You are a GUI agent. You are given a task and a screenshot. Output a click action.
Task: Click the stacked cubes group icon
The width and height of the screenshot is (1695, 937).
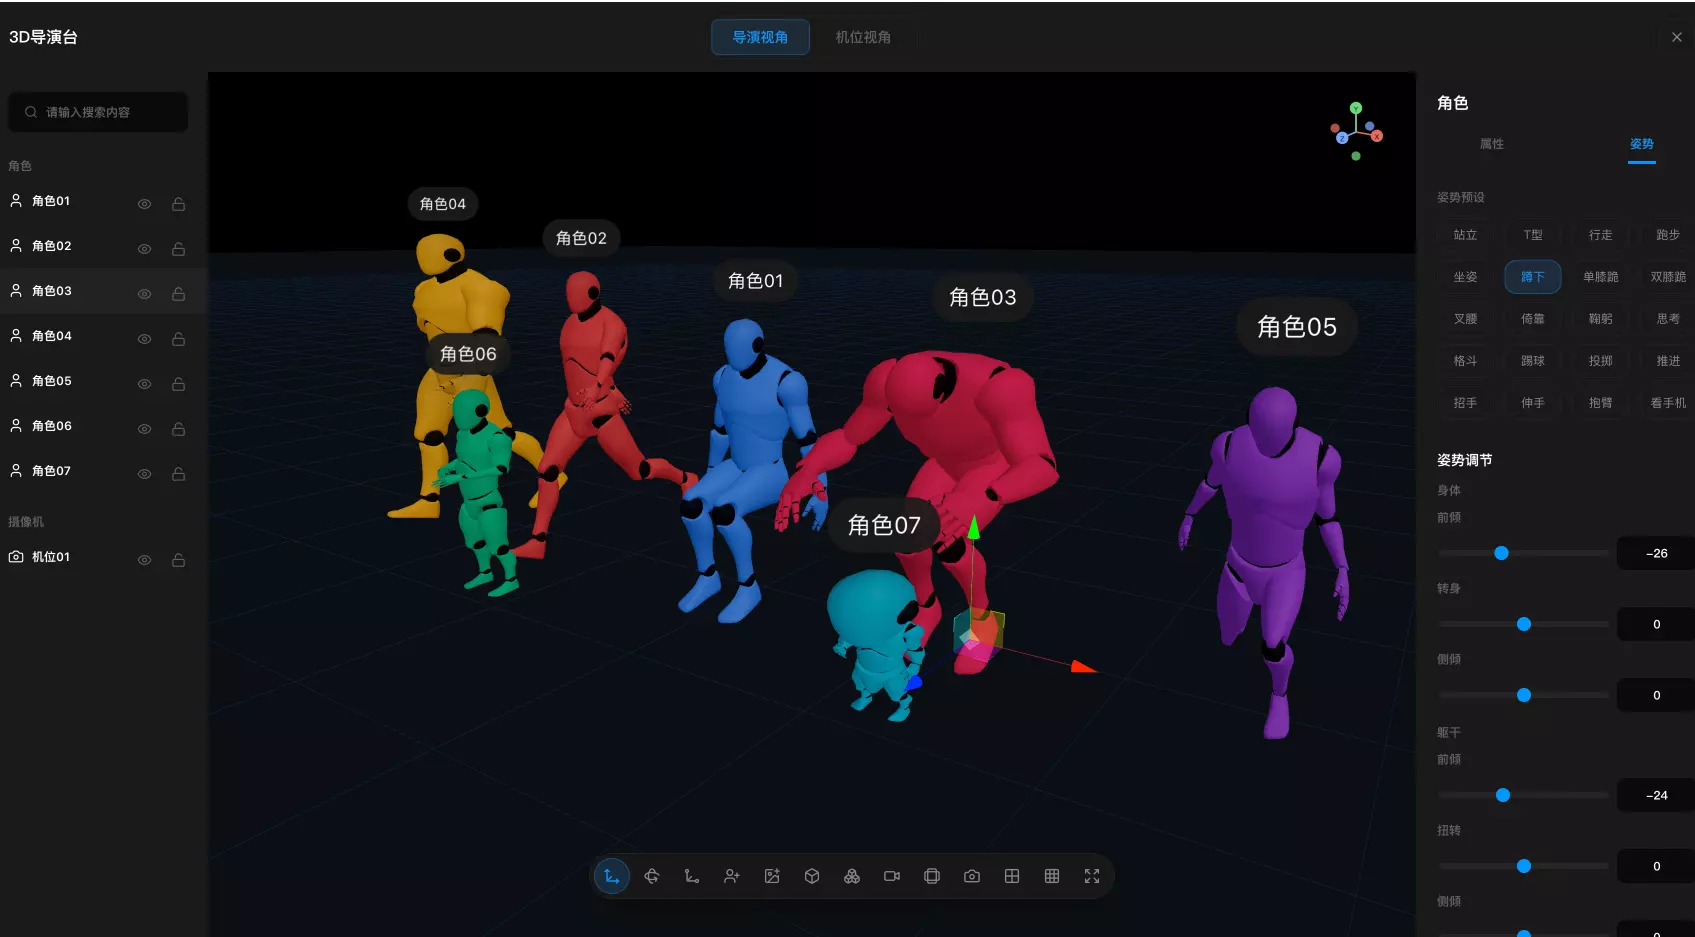coord(852,876)
